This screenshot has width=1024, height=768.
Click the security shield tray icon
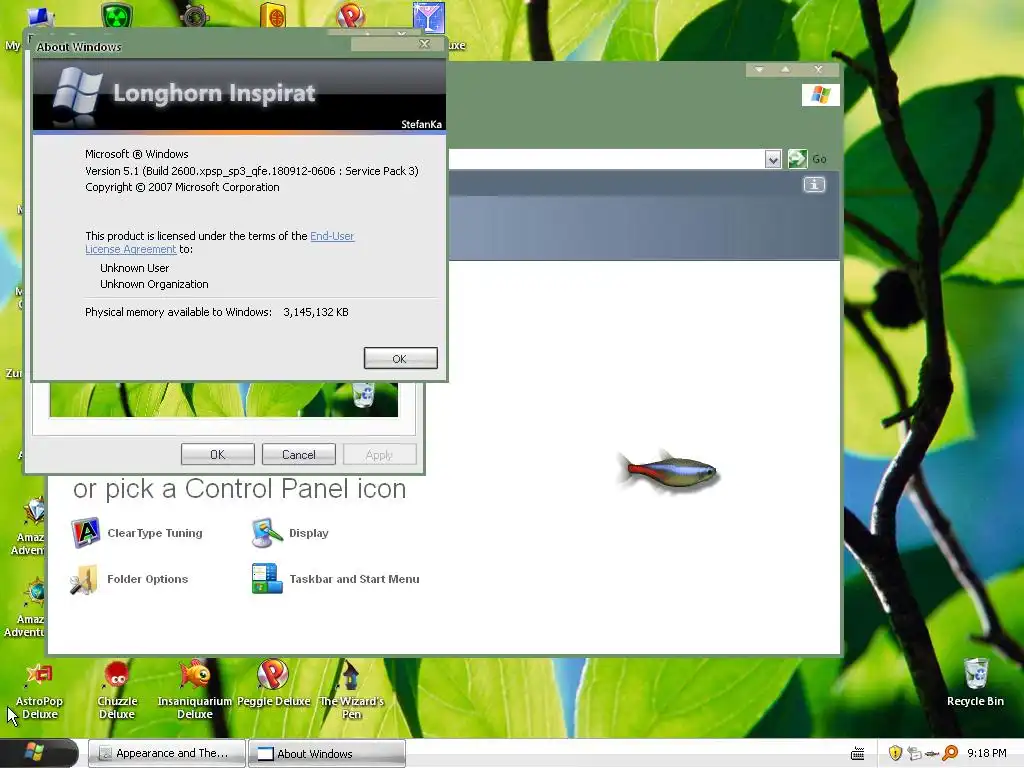[x=895, y=753]
